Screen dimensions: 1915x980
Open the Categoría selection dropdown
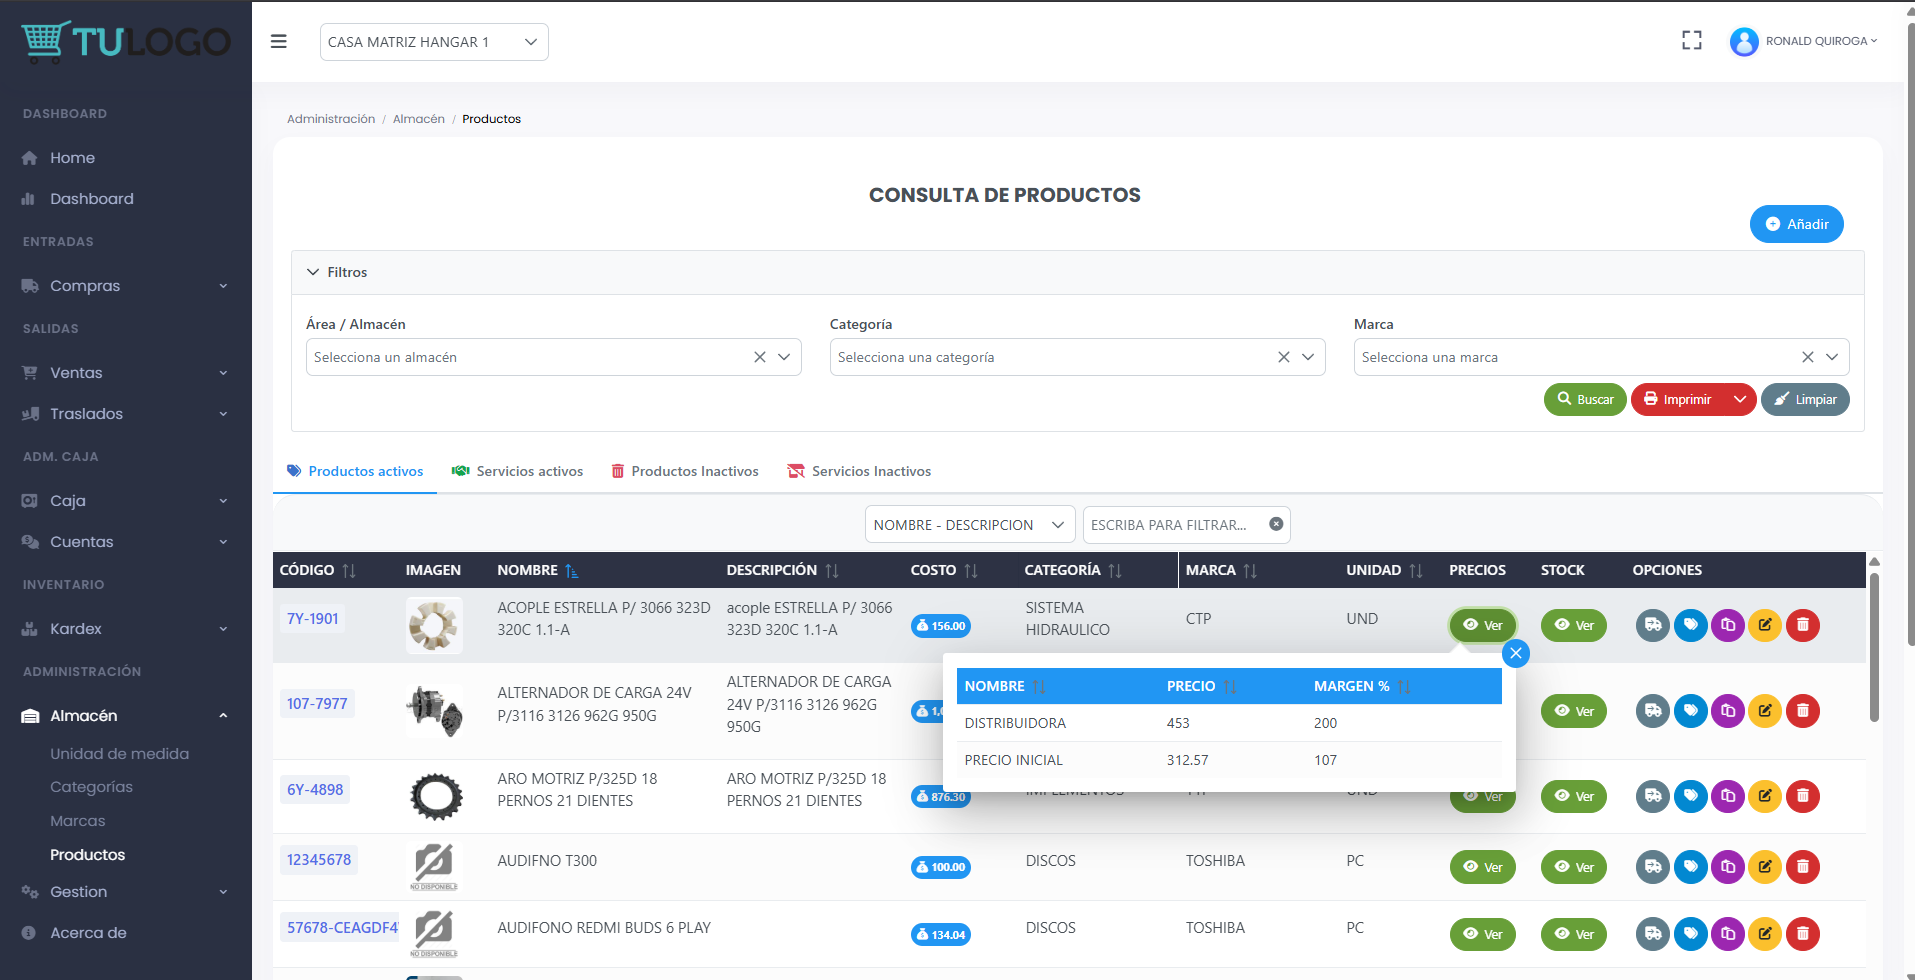[1307, 357]
